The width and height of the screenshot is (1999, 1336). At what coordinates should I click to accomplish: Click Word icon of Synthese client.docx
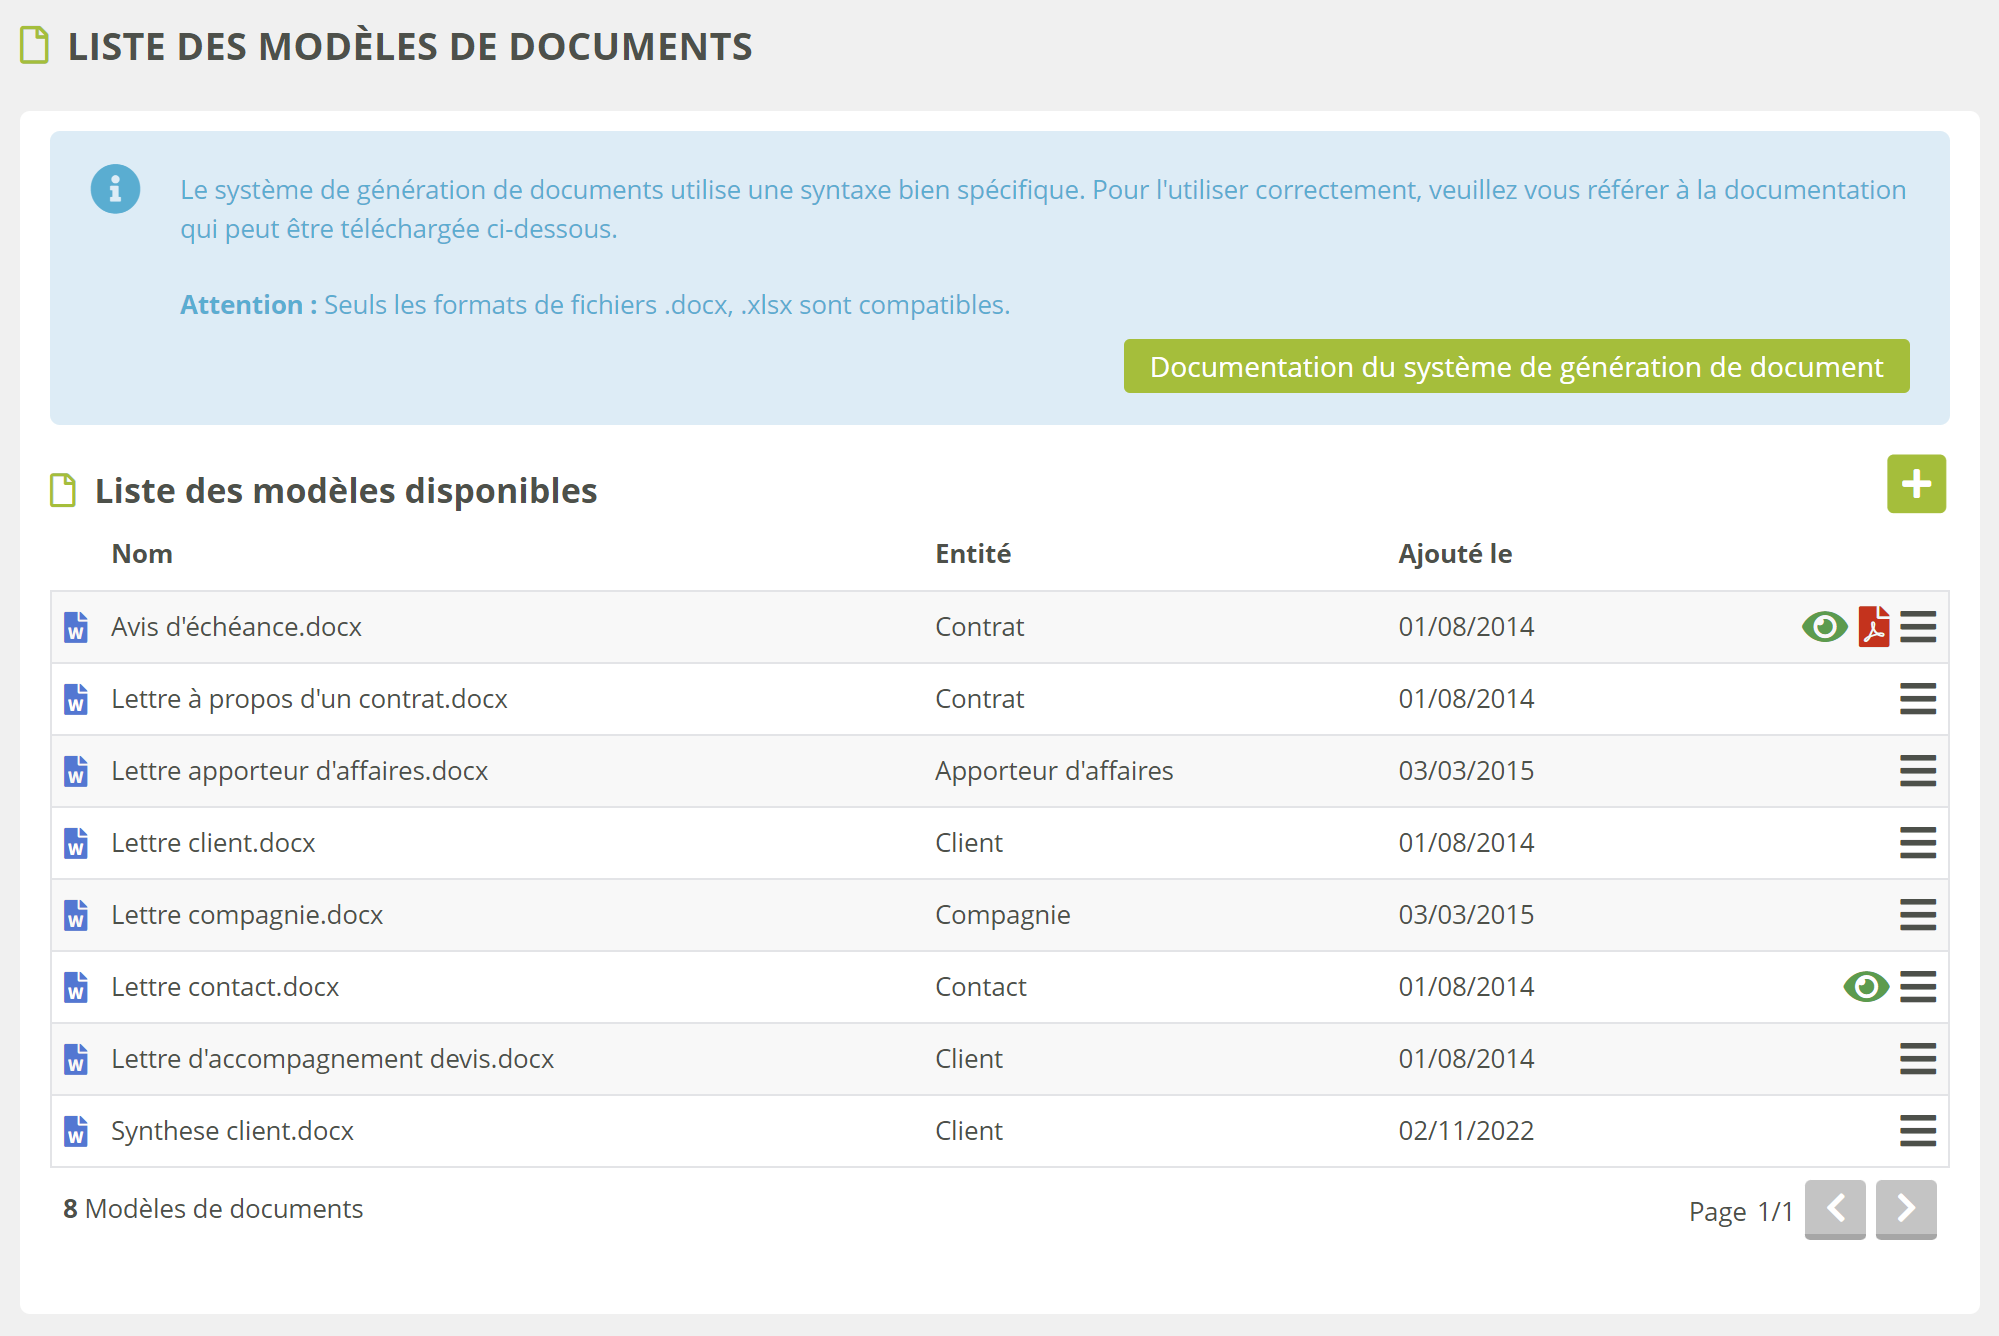(x=76, y=1131)
